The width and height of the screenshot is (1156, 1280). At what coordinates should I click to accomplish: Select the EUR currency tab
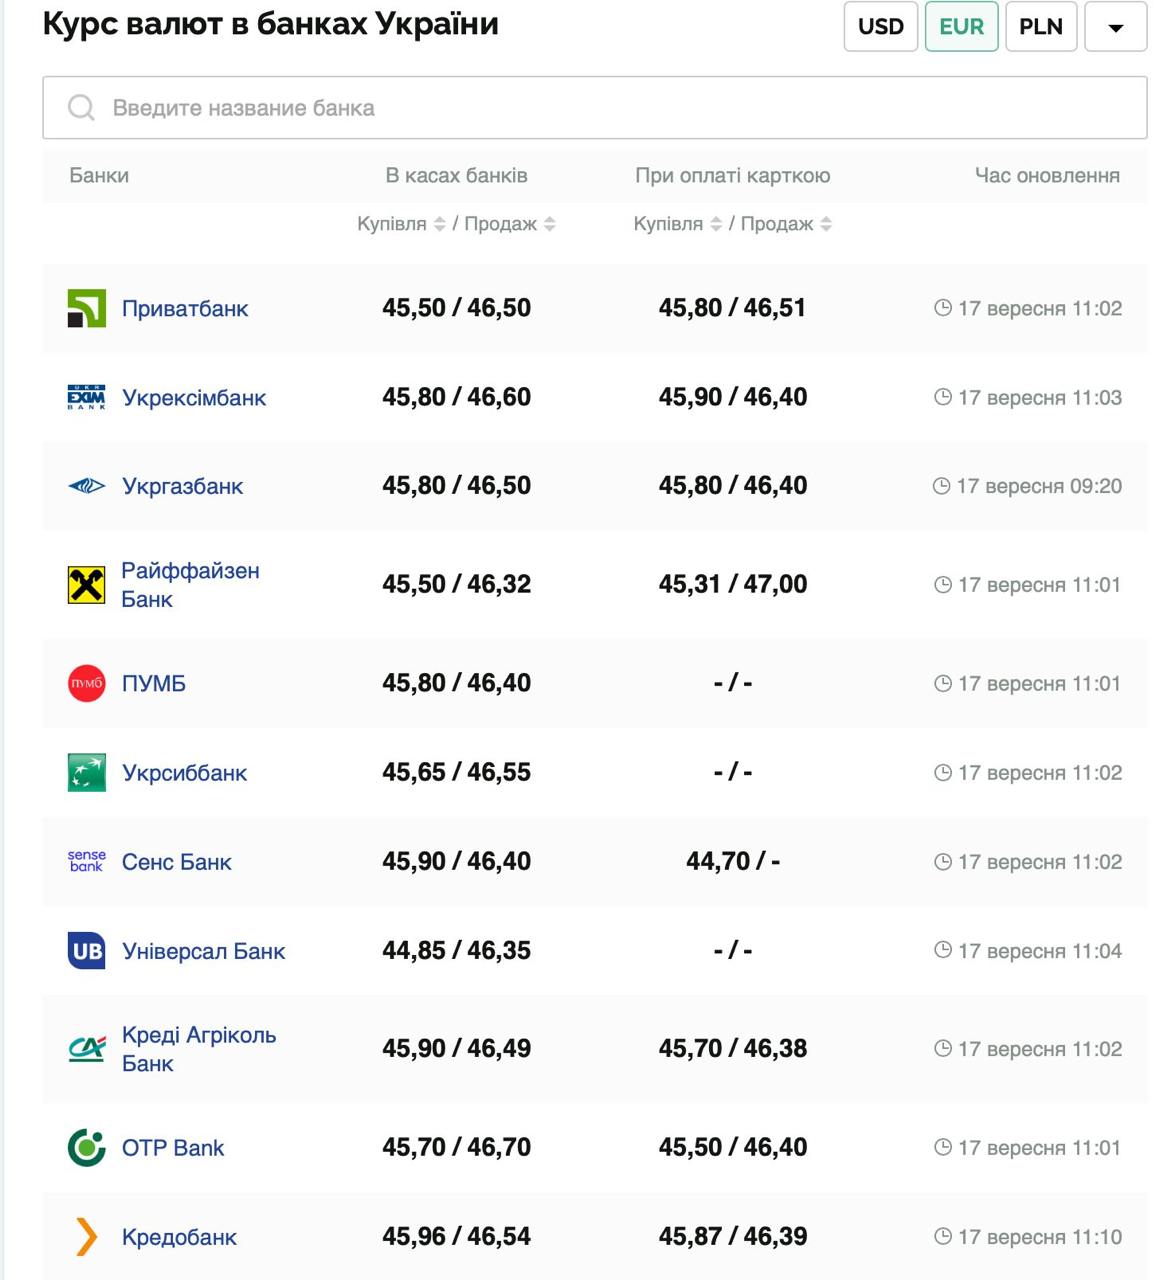coord(961,27)
